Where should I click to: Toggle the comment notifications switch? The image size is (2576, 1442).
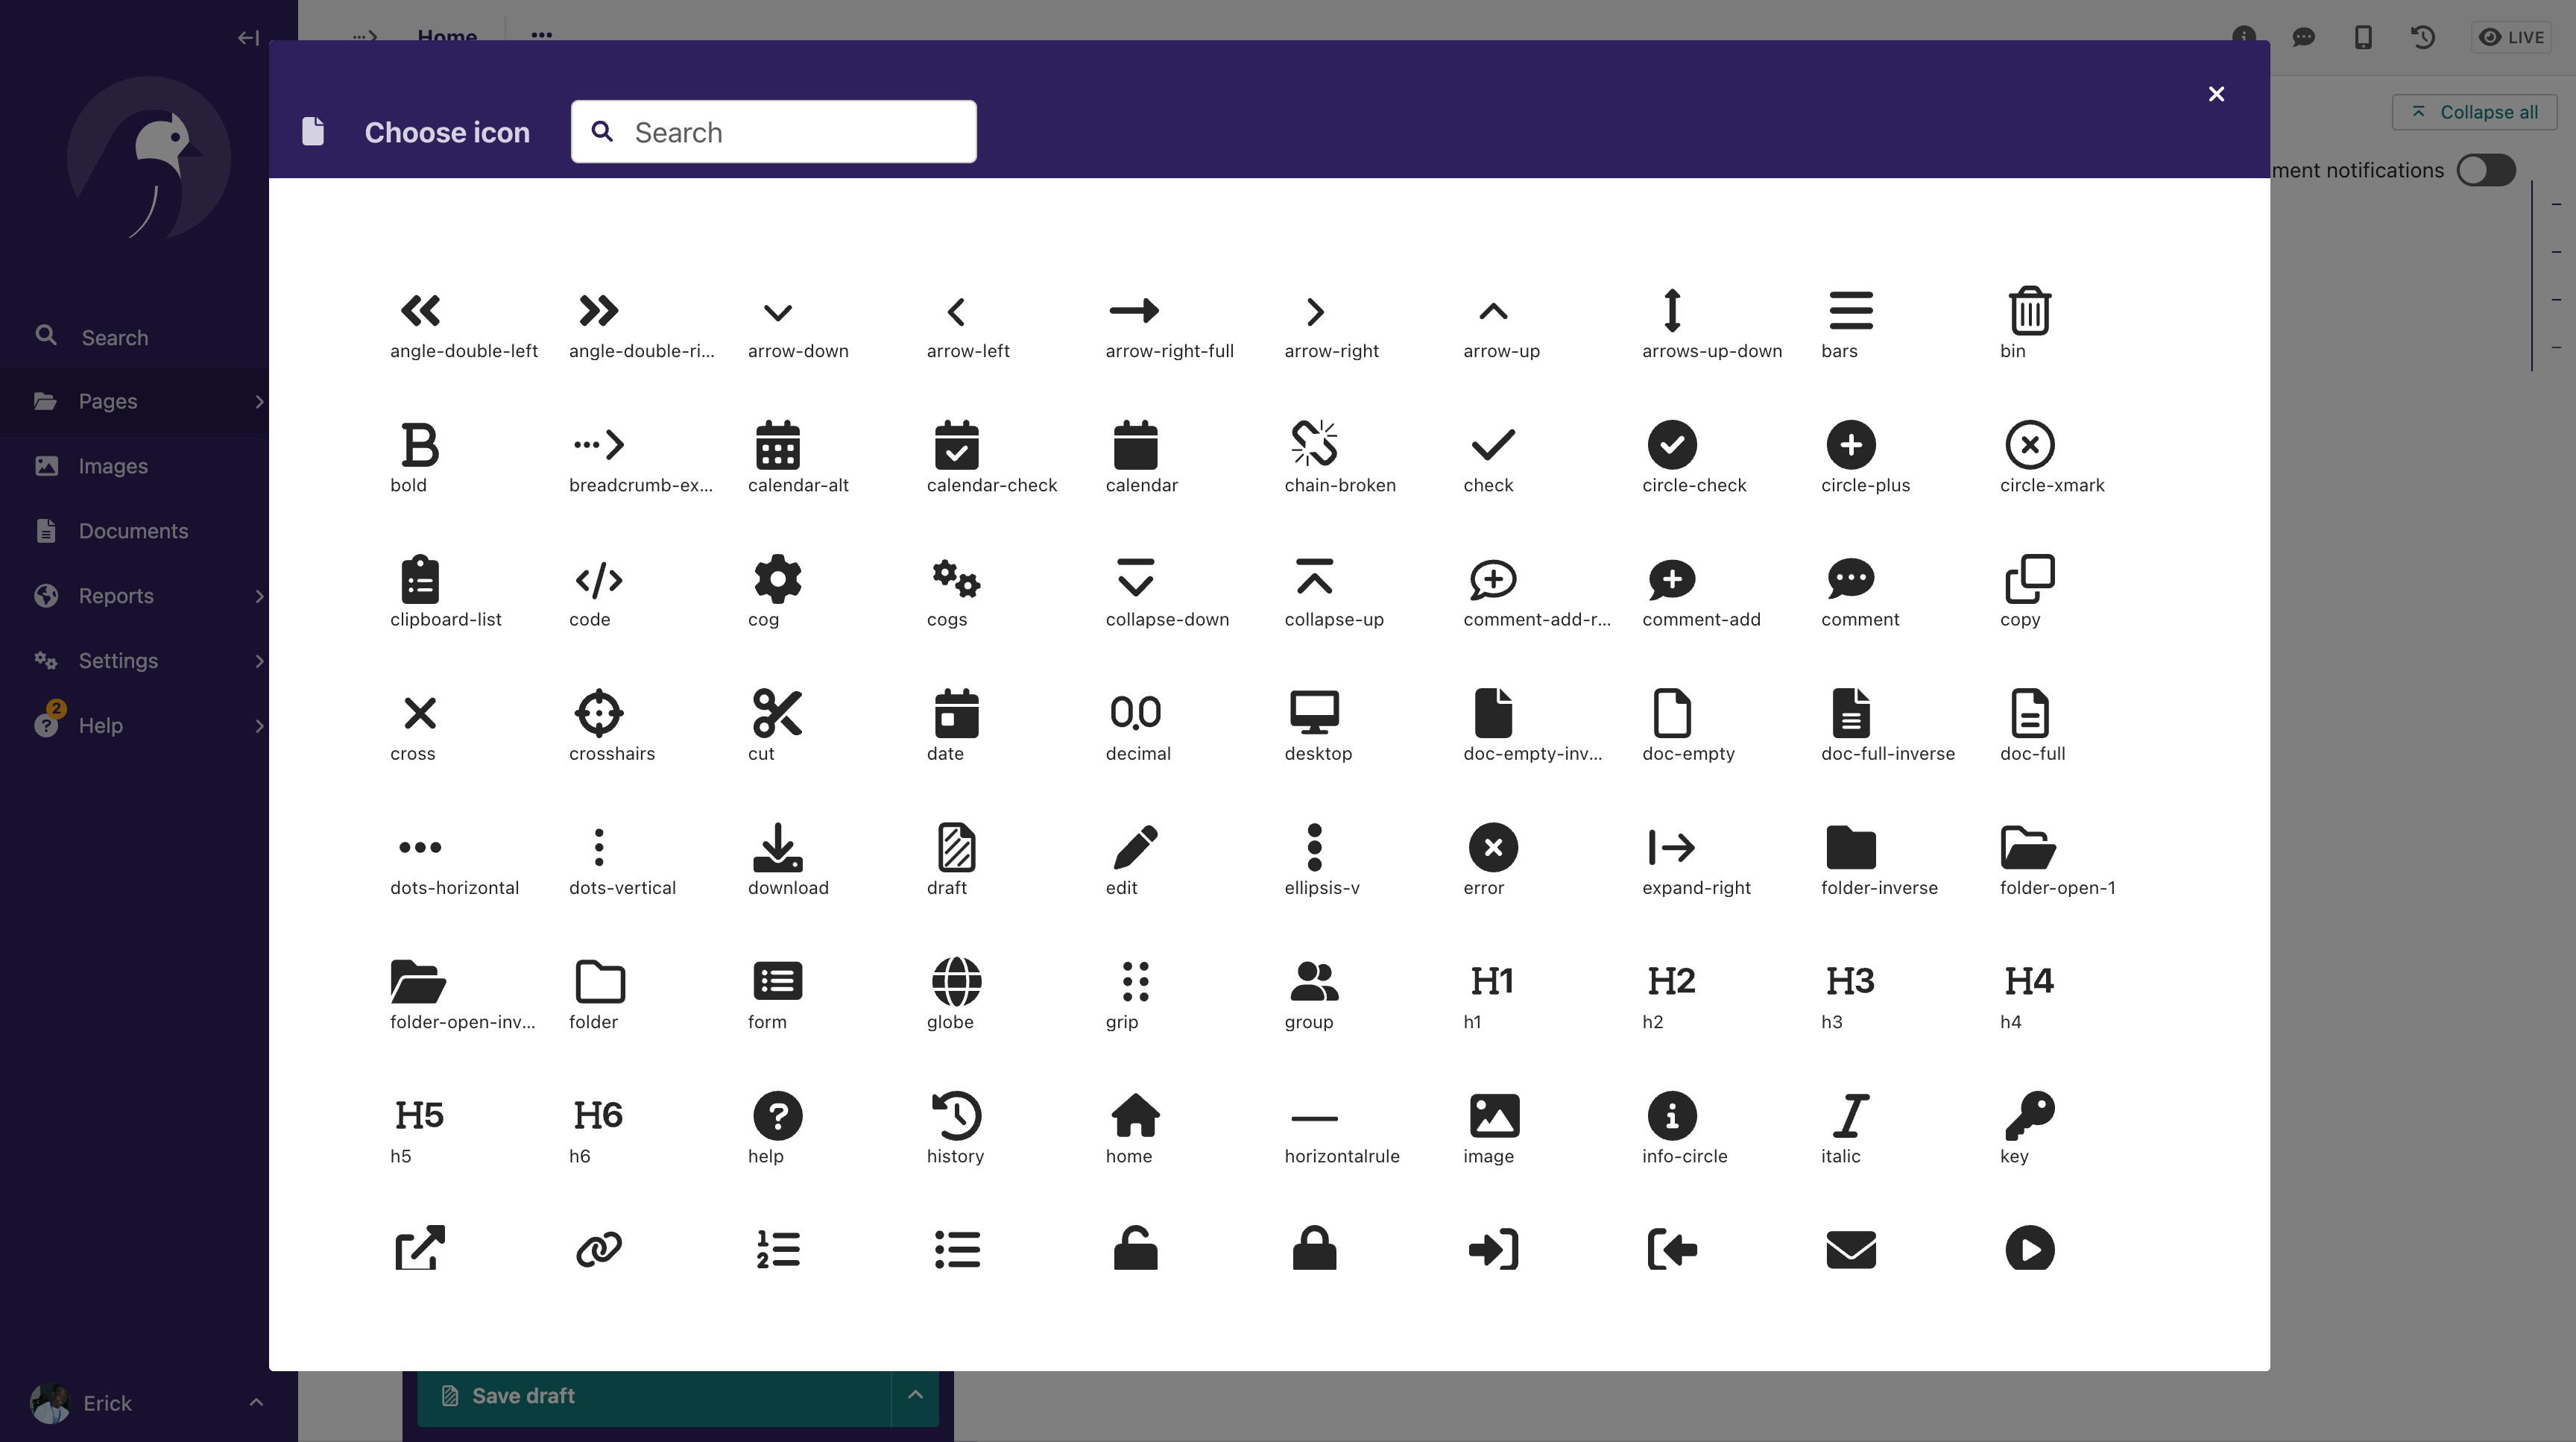point(2486,170)
